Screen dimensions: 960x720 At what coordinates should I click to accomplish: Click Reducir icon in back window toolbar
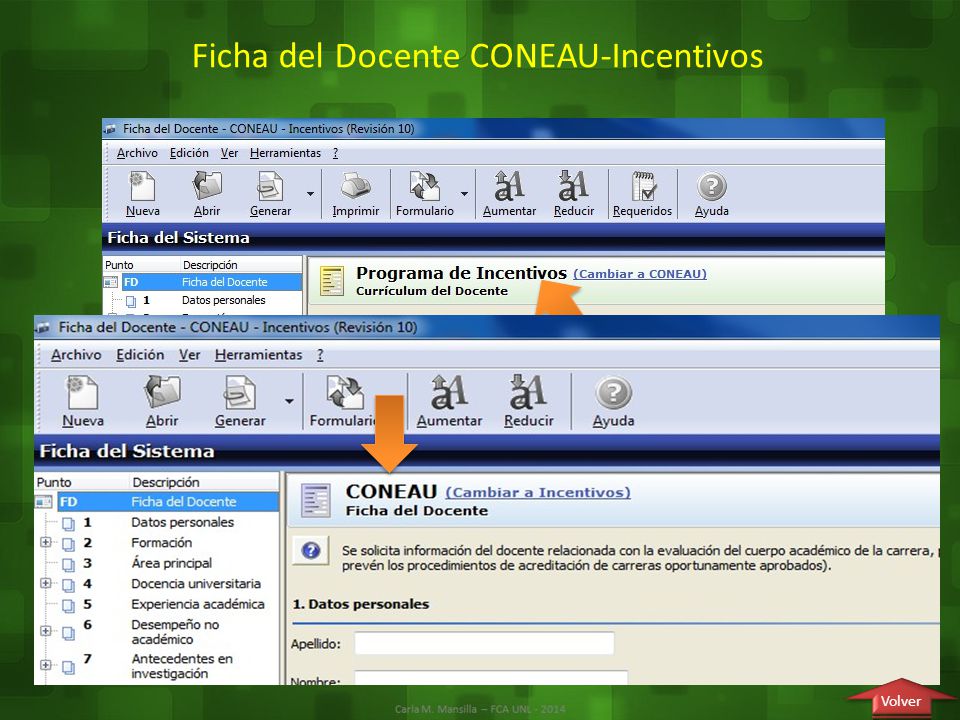[574, 186]
